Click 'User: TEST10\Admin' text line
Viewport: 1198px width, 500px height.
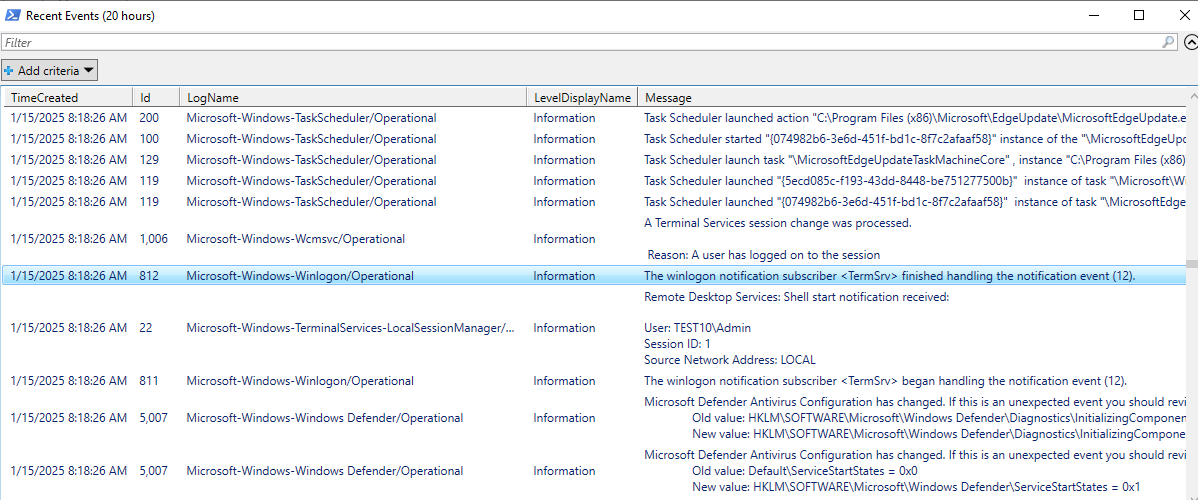pyautogui.click(x=698, y=328)
